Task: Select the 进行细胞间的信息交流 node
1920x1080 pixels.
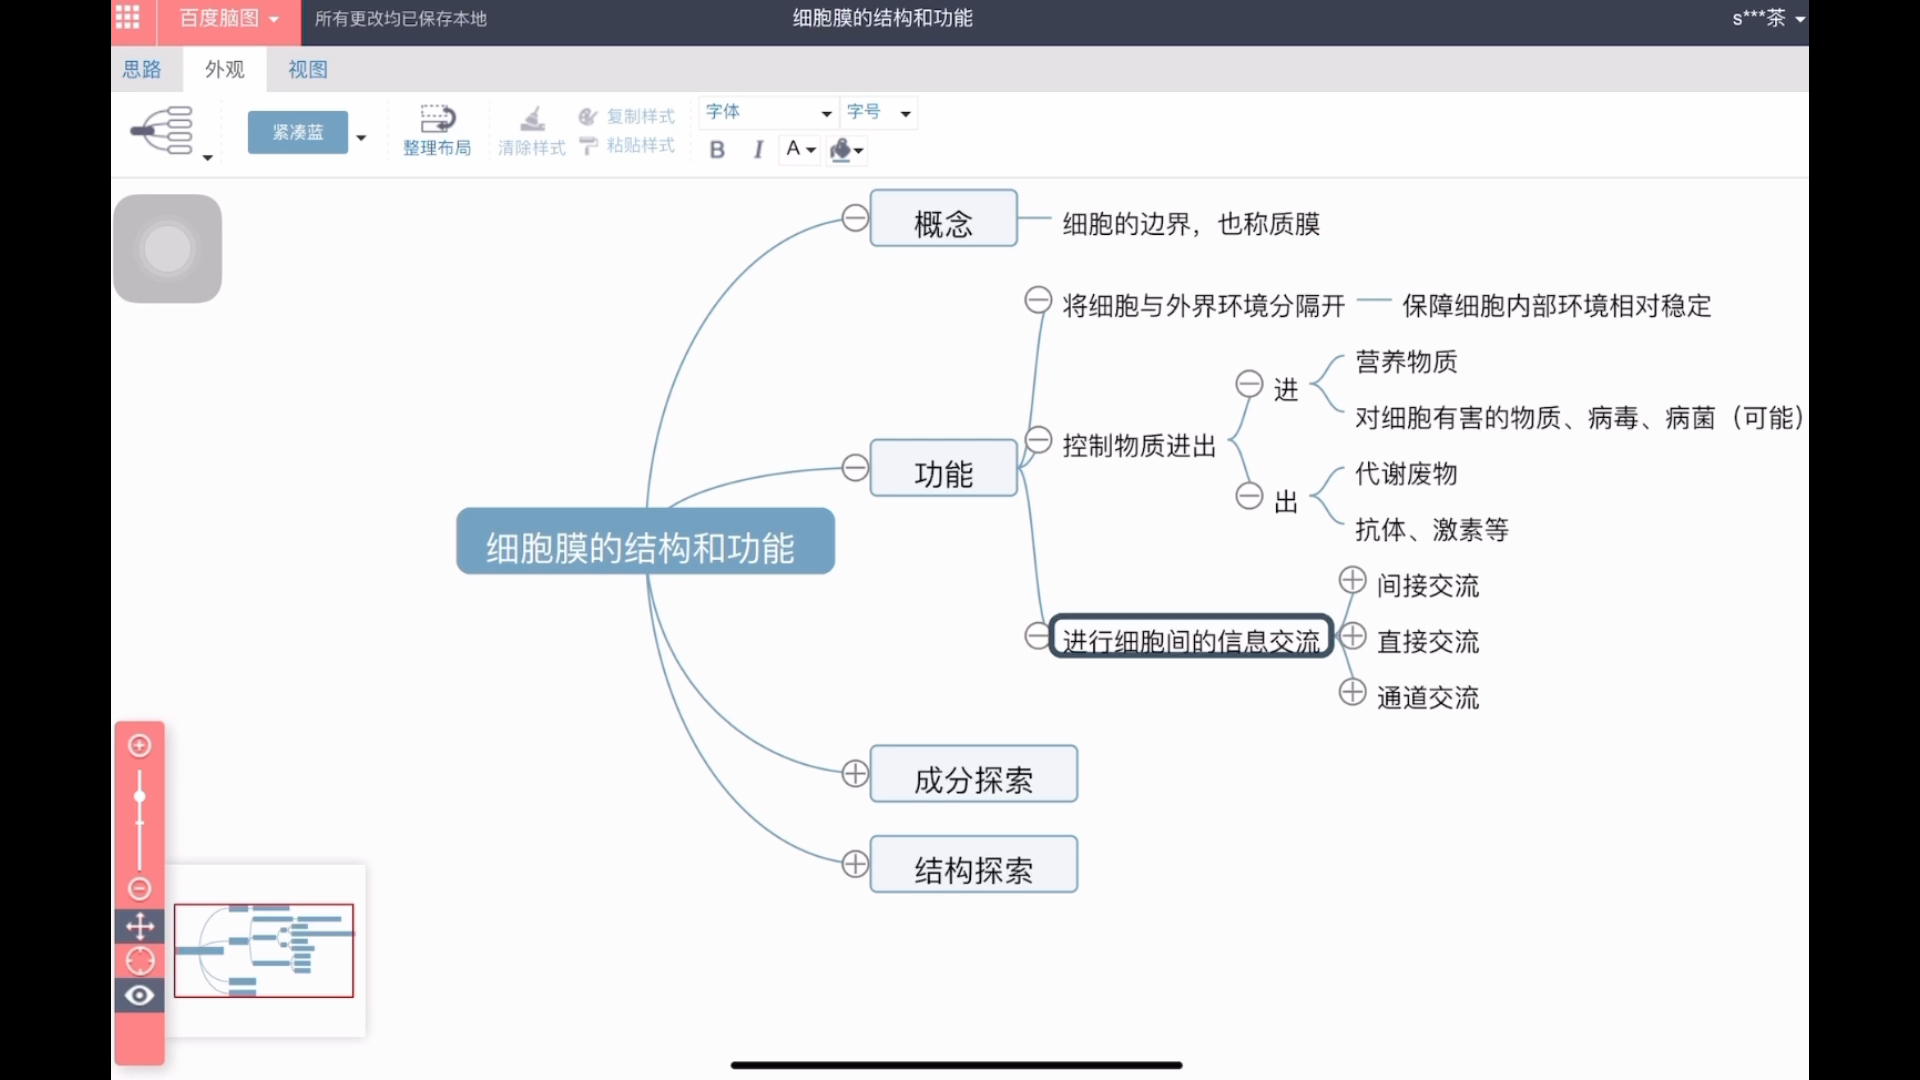Action: (1191, 636)
